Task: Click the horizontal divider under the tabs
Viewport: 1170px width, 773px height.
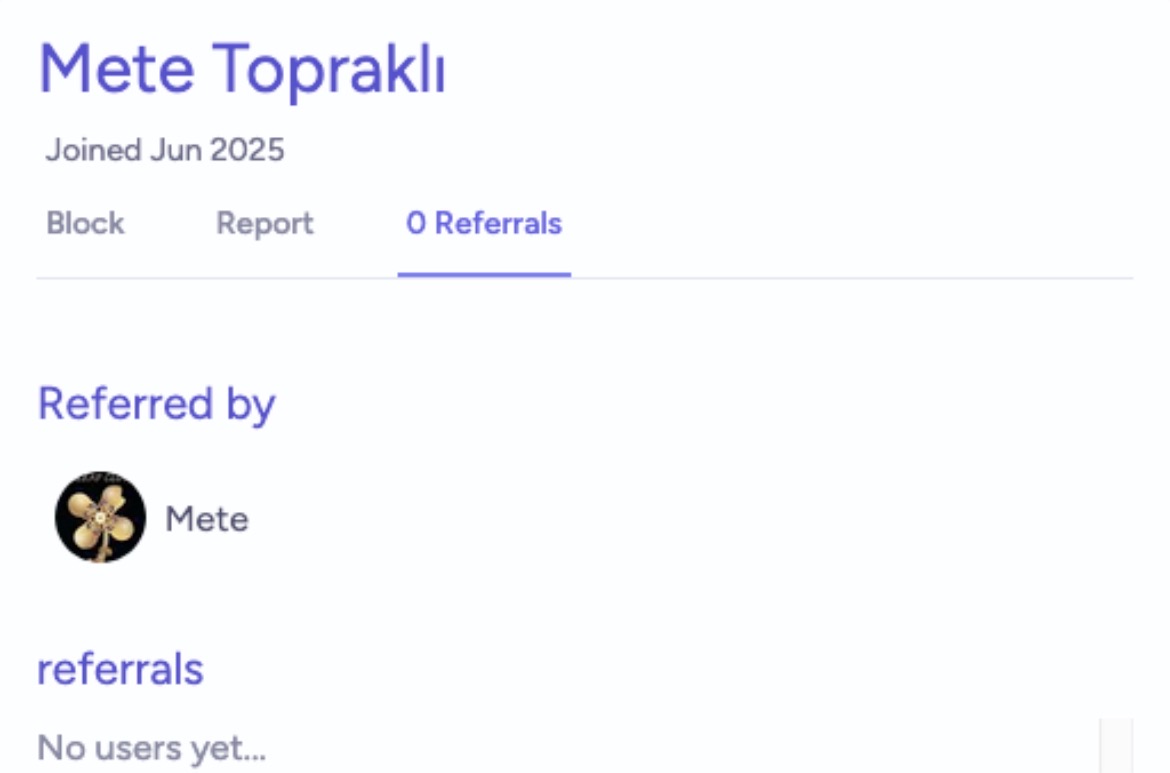Action: 585,278
